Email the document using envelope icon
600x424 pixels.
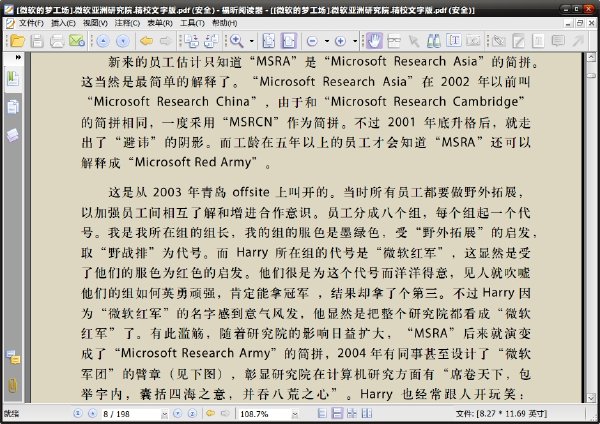point(77,41)
